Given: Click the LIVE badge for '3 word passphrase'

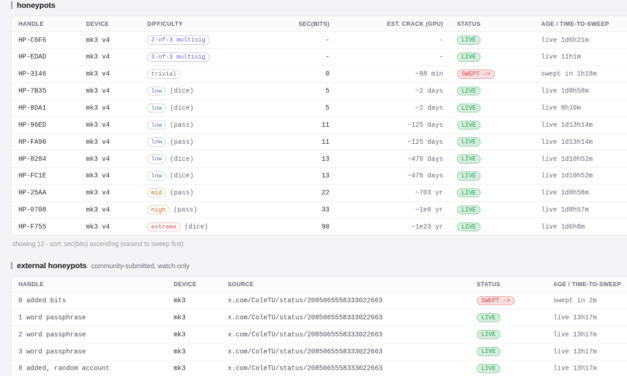Looking at the screenshot, I should coord(488,351).
